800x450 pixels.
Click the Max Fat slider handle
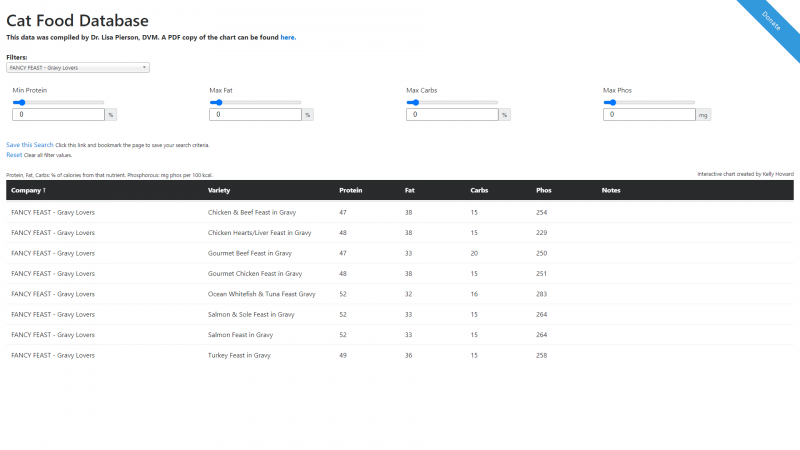pyautogui.click(x=218, y=102)
